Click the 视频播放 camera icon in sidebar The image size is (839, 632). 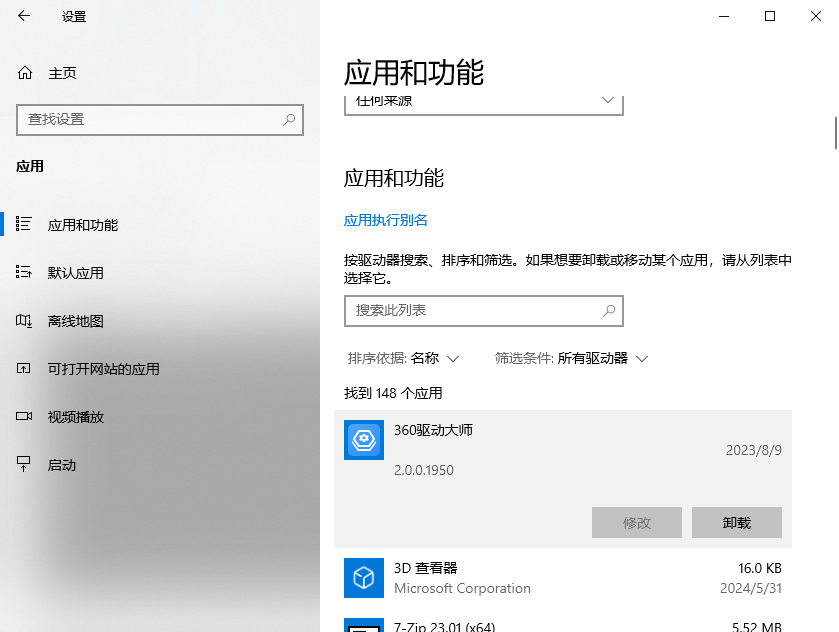point(24,417)
